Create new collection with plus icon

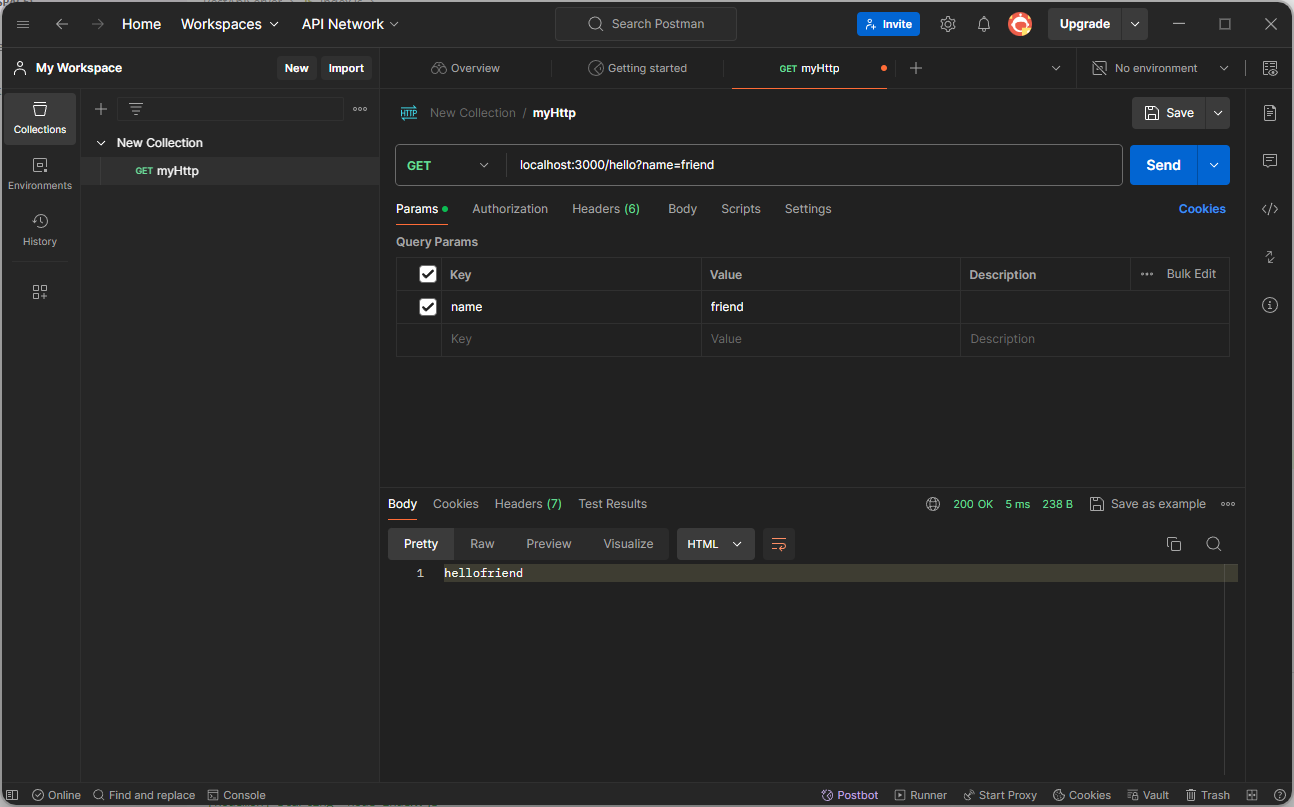[101, 109]
